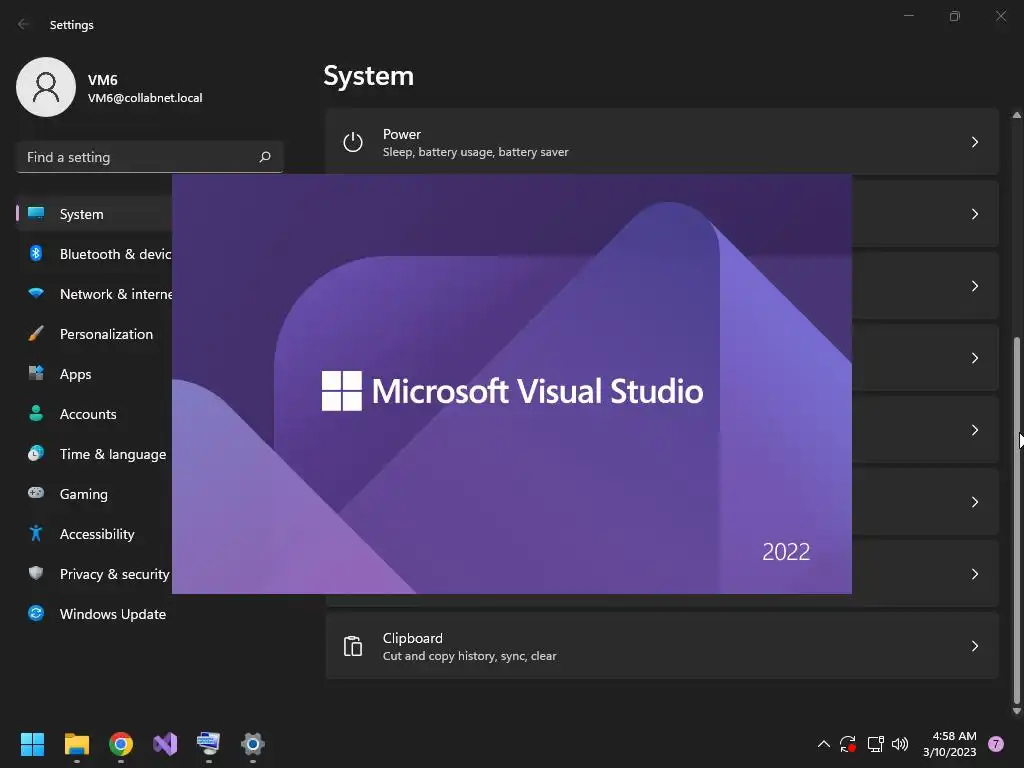Go to Gaming settings

[95, 494]
